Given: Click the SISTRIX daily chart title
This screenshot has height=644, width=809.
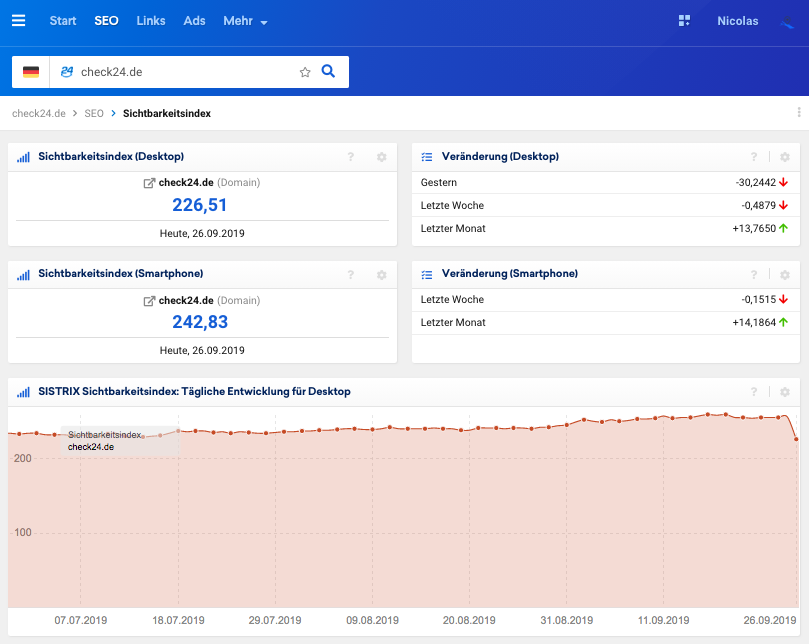Looking at the screenshot, I should coord(195,391).
